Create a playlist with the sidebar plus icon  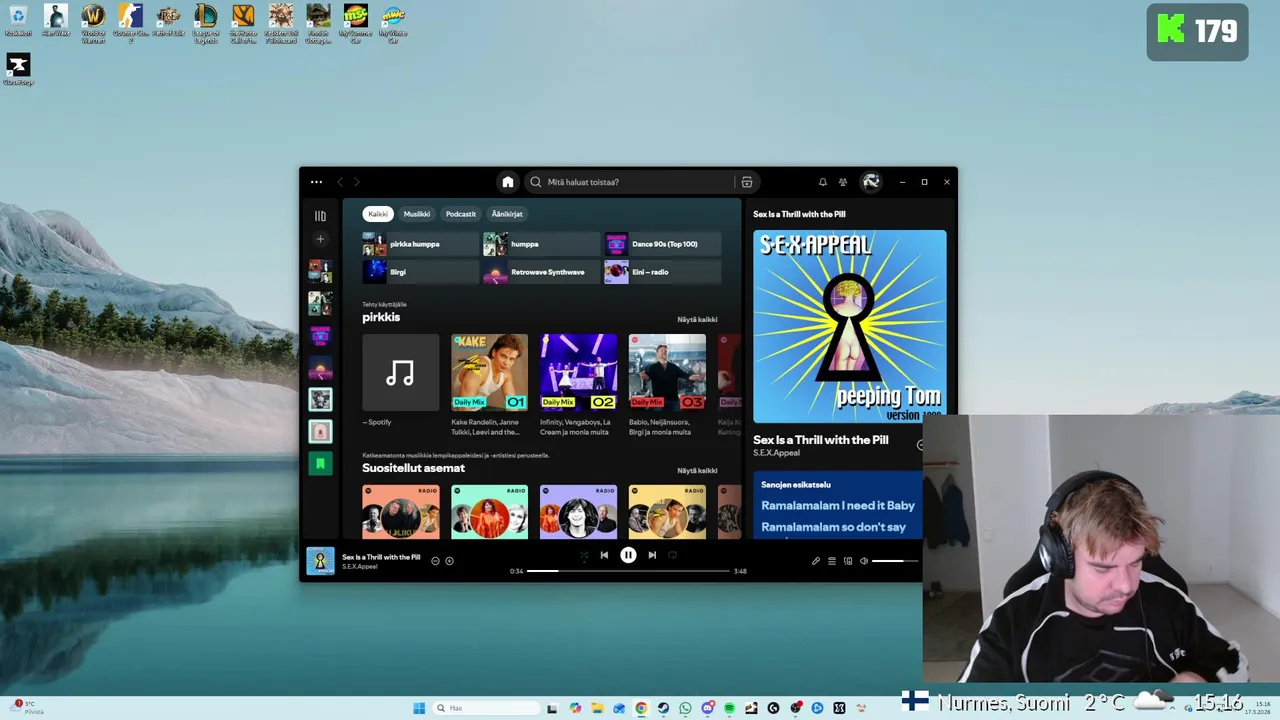click(320, 239)
